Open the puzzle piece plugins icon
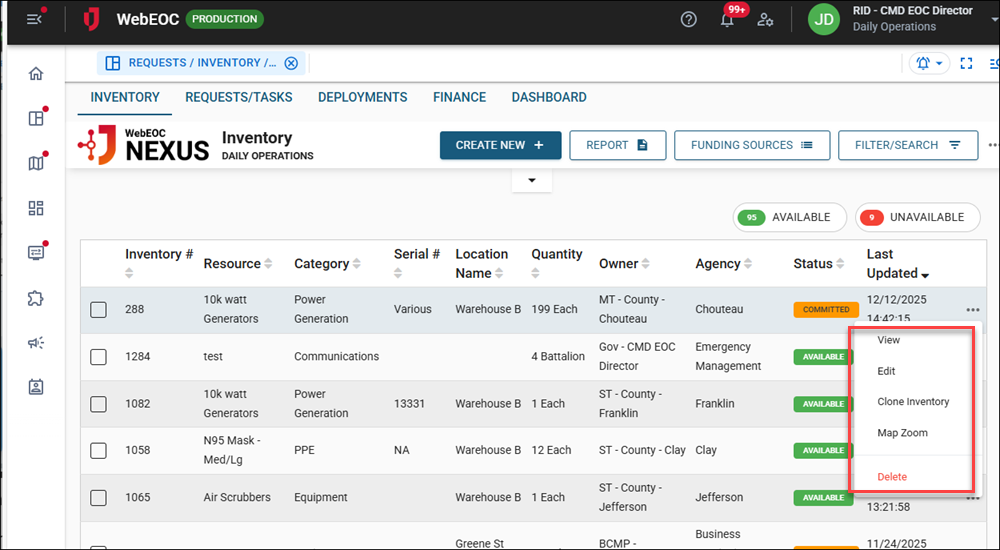 pyautogui.click(x=36, y=298)
